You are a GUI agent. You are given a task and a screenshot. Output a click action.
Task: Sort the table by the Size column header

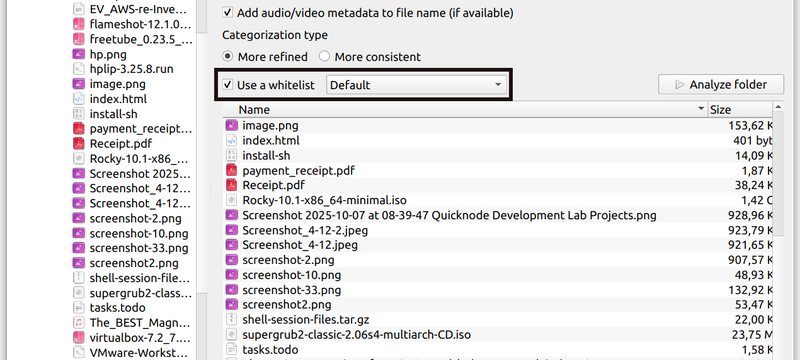coord(740,110)
